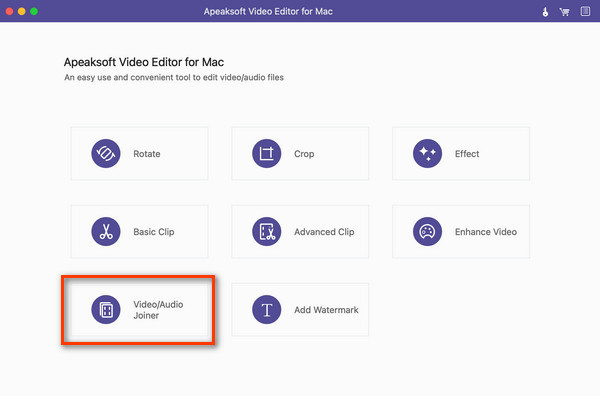Screen dimensions: 600x396
Task: Close the window with red button
Action: coord(10,11)
